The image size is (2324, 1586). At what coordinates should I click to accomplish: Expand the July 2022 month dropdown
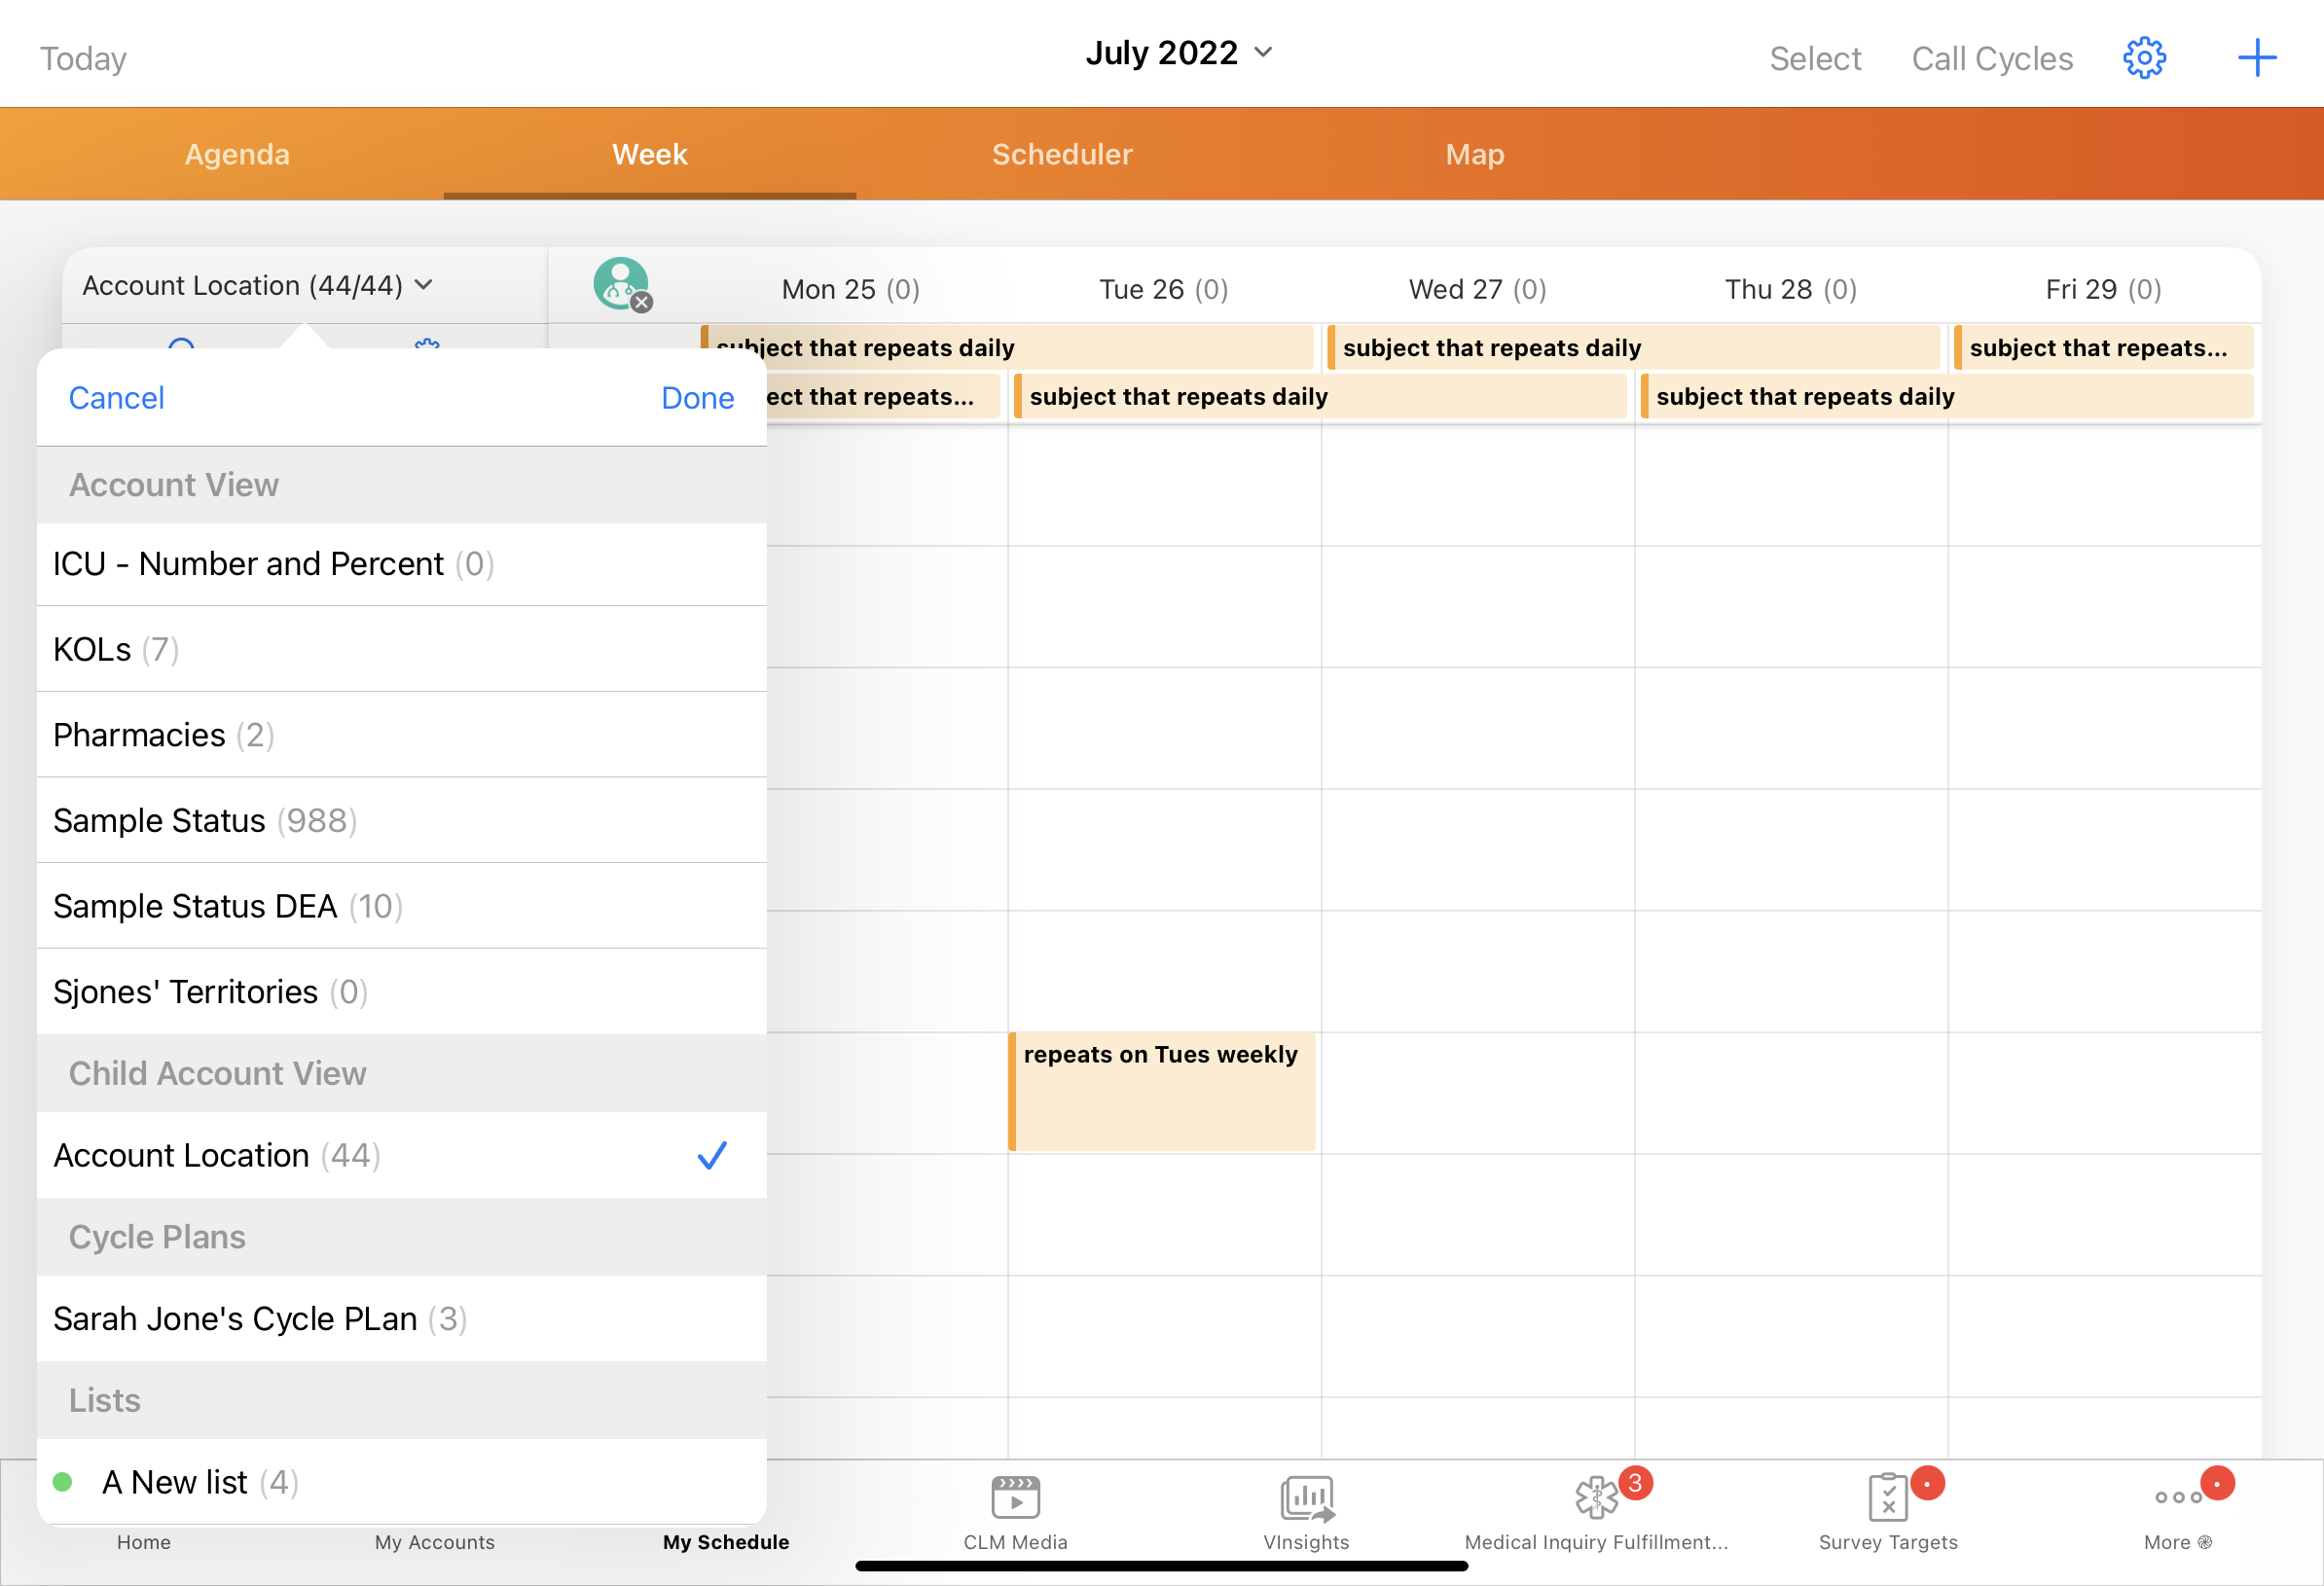click(1178, 52)
